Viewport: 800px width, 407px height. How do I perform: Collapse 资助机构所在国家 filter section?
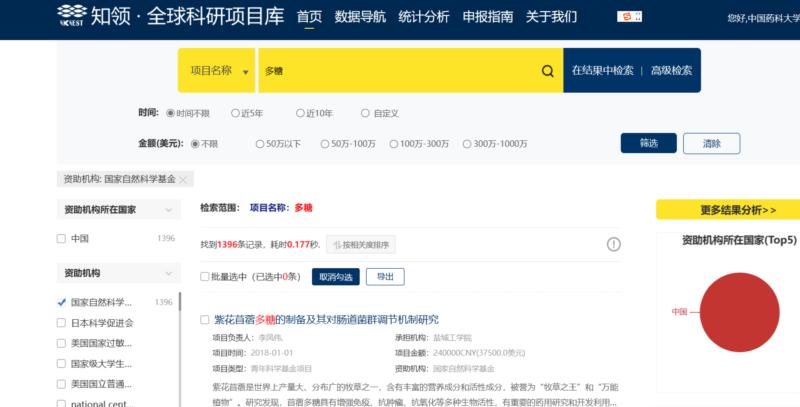(169, 210)
